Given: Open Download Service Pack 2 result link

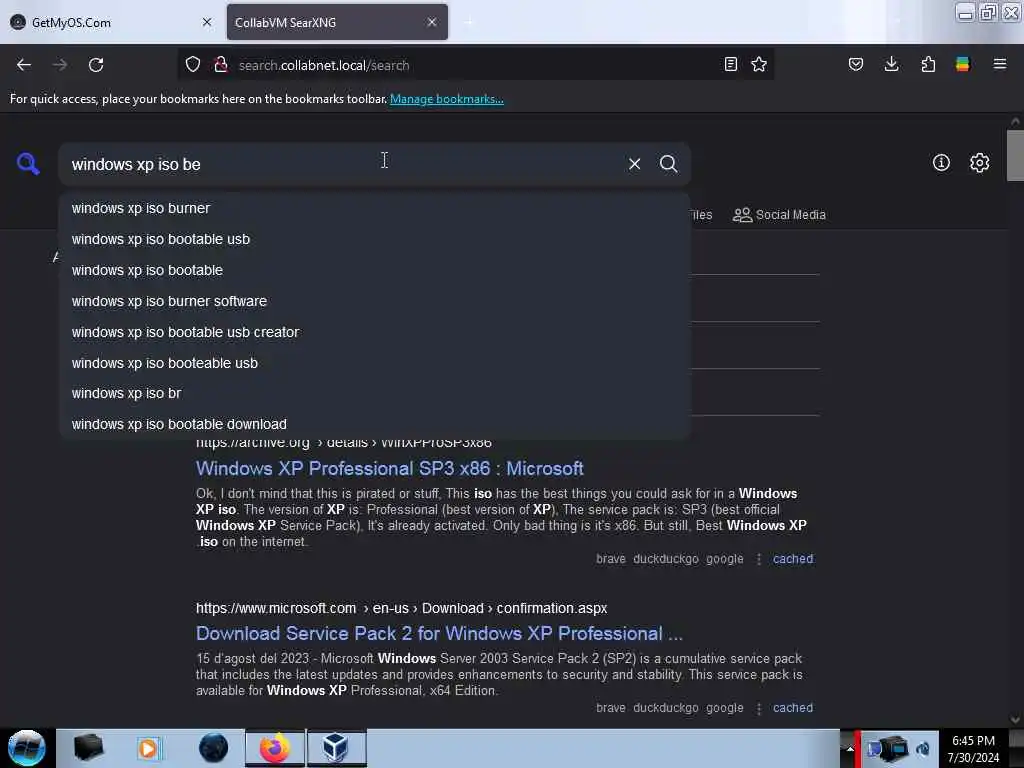Looking at the screenshot, I should click(439, 633).
